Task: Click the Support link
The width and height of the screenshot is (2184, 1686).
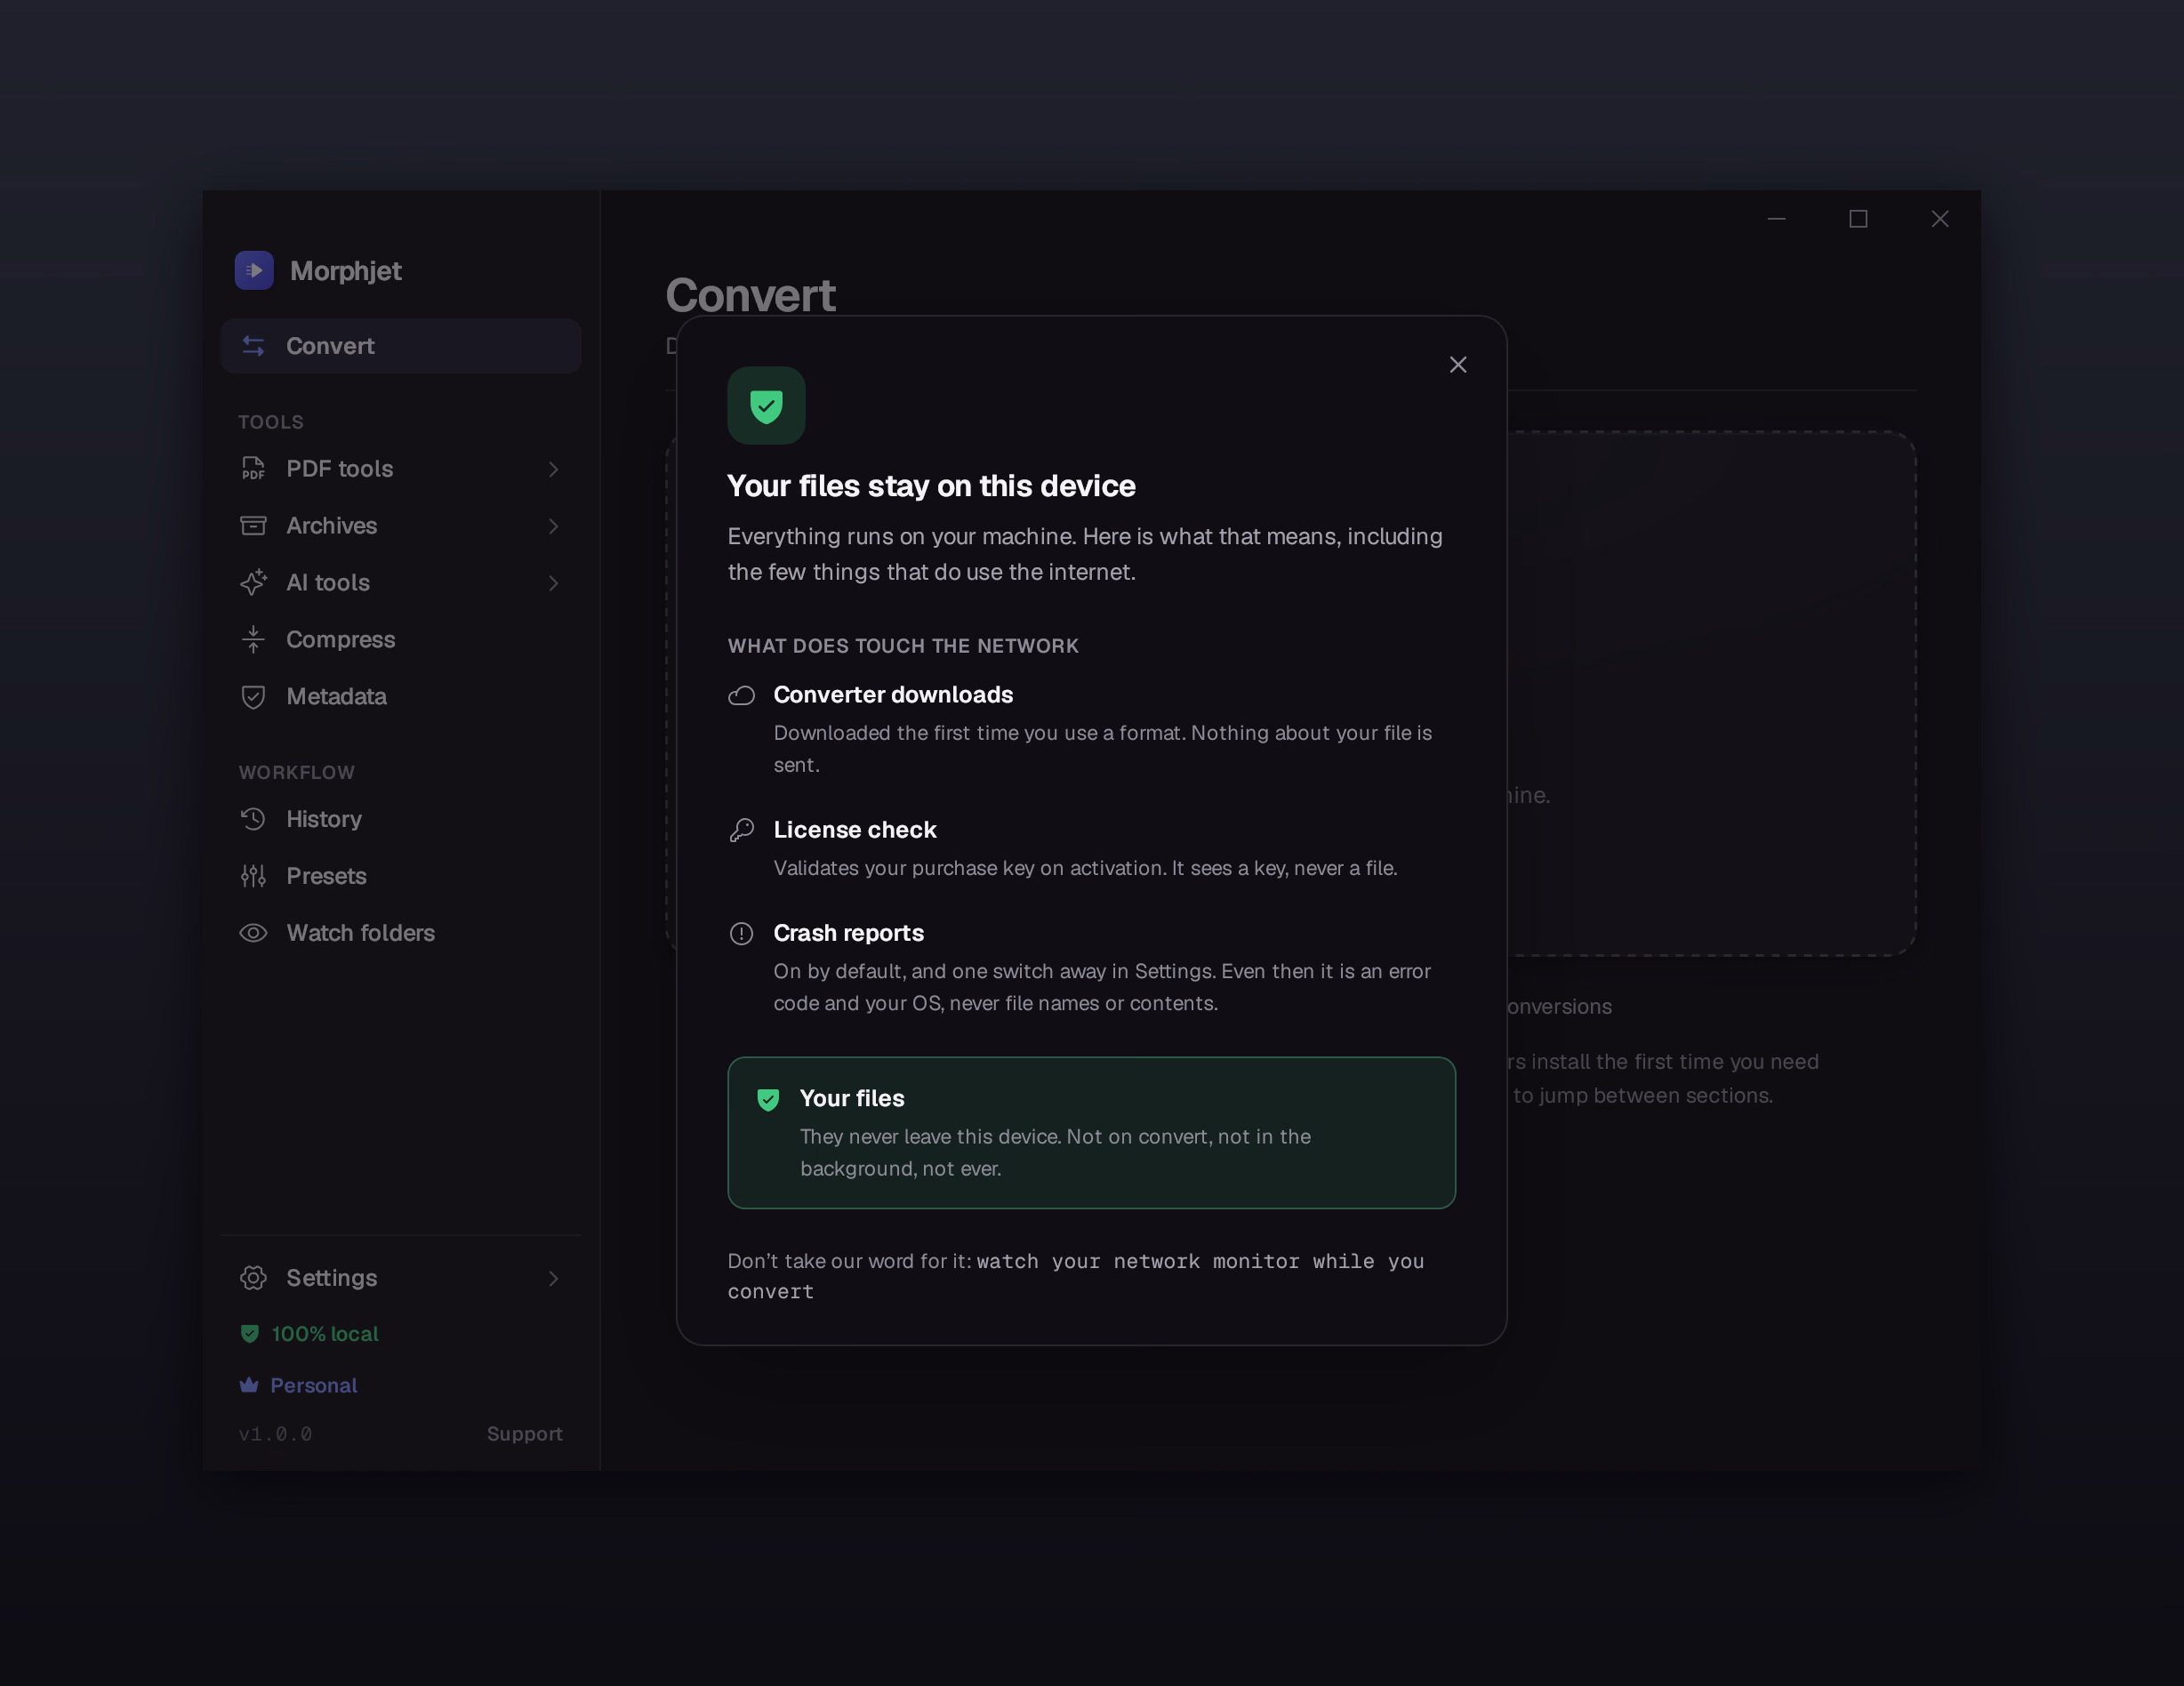Action: tap(524, 1434)
